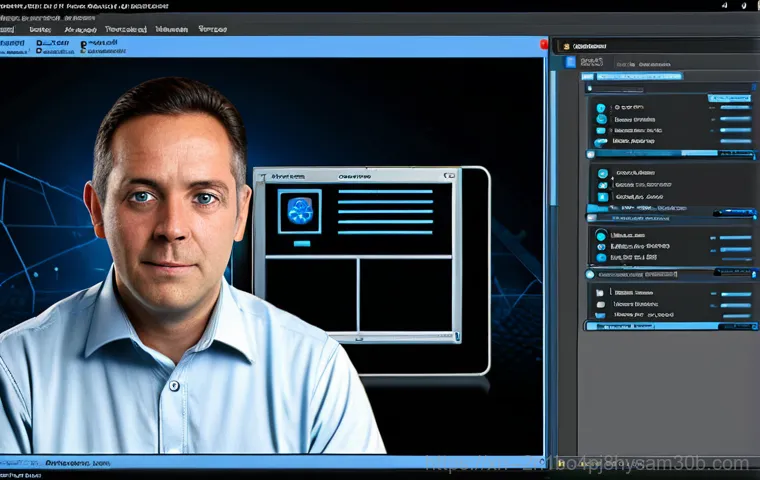Click the cyan circle icon heading the third group

click(x=601, y=236)
